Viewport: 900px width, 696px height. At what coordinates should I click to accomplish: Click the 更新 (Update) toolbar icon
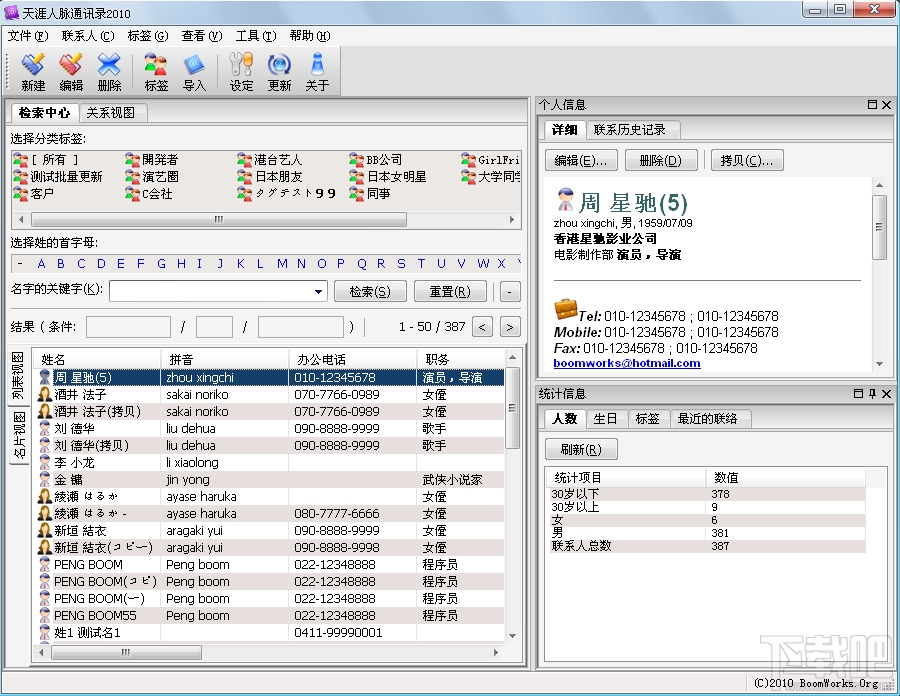click(x=279, y=72)
